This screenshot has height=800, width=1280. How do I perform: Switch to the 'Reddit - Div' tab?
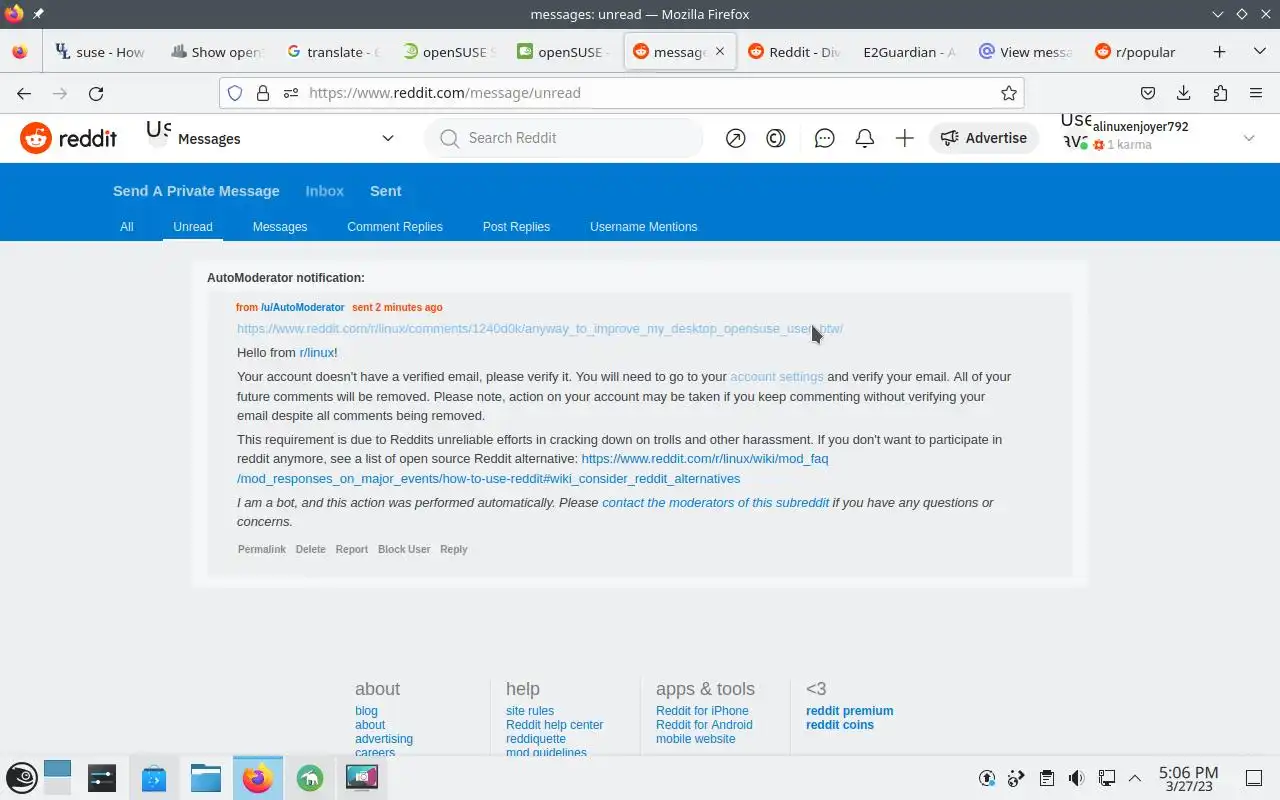(794, 52)
